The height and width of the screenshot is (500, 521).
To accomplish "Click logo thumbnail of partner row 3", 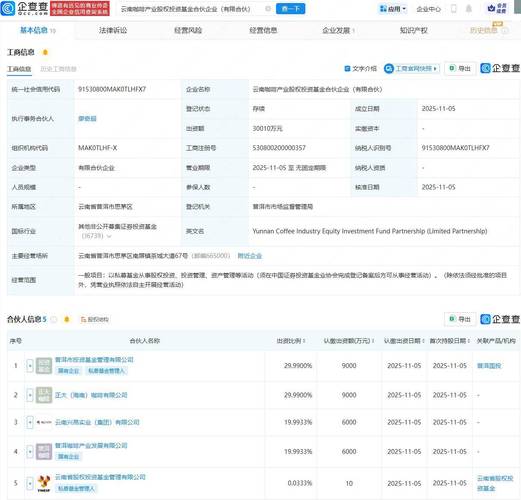I will click(44, 422).
